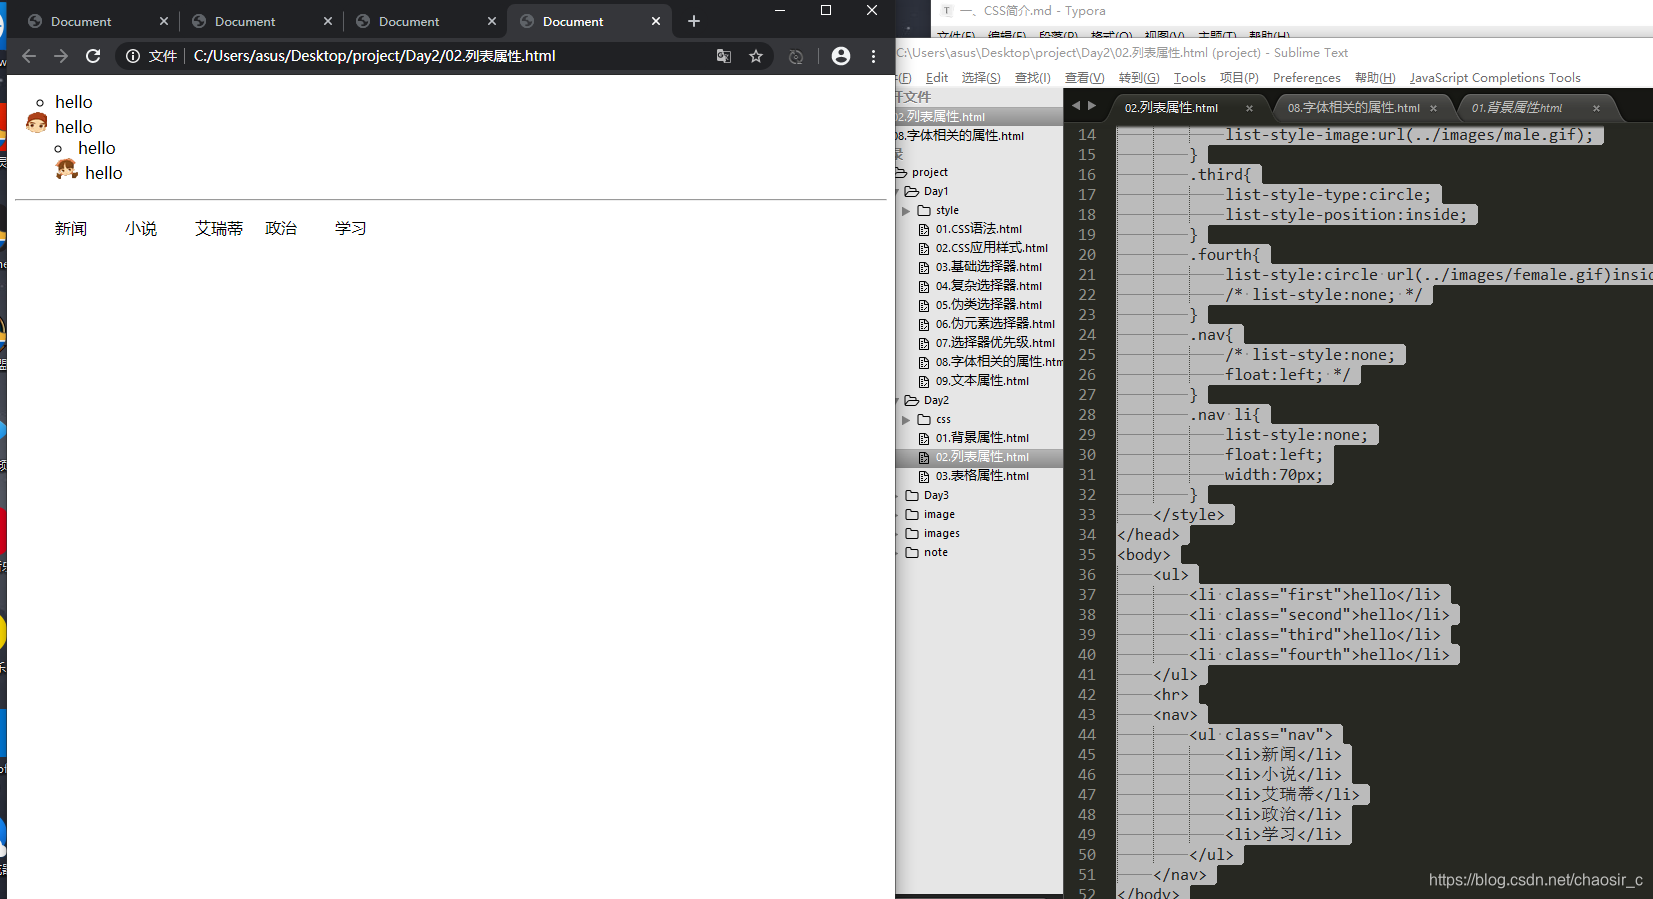Click the 学习 nav item on page

point(351,229)
